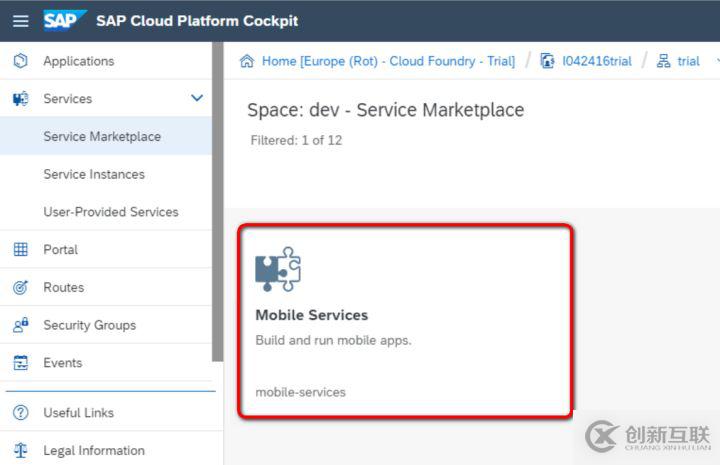This screenshot has width=720, height=465.
Task: Click the sidebar vertical scrollbar
Action: click(217, 200)
